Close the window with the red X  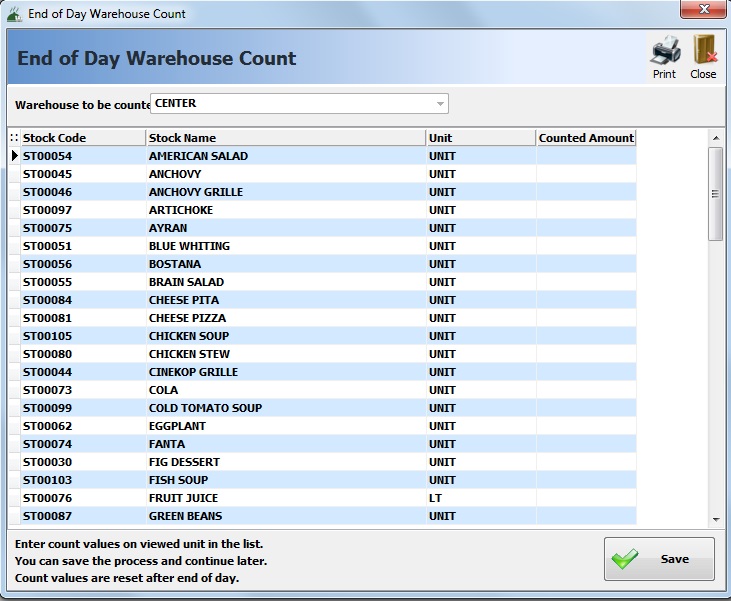tap(703, 9)
